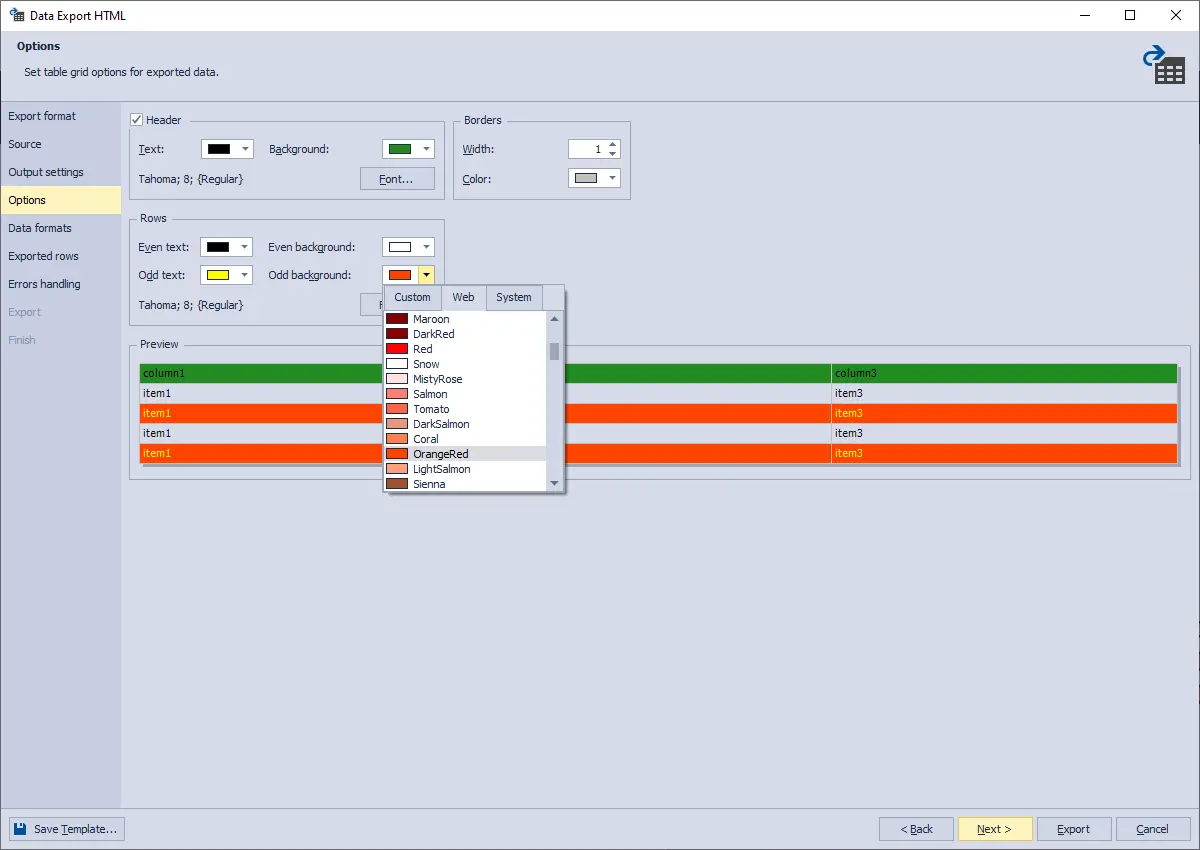Switch to the Web colors tab

(463, 297)
